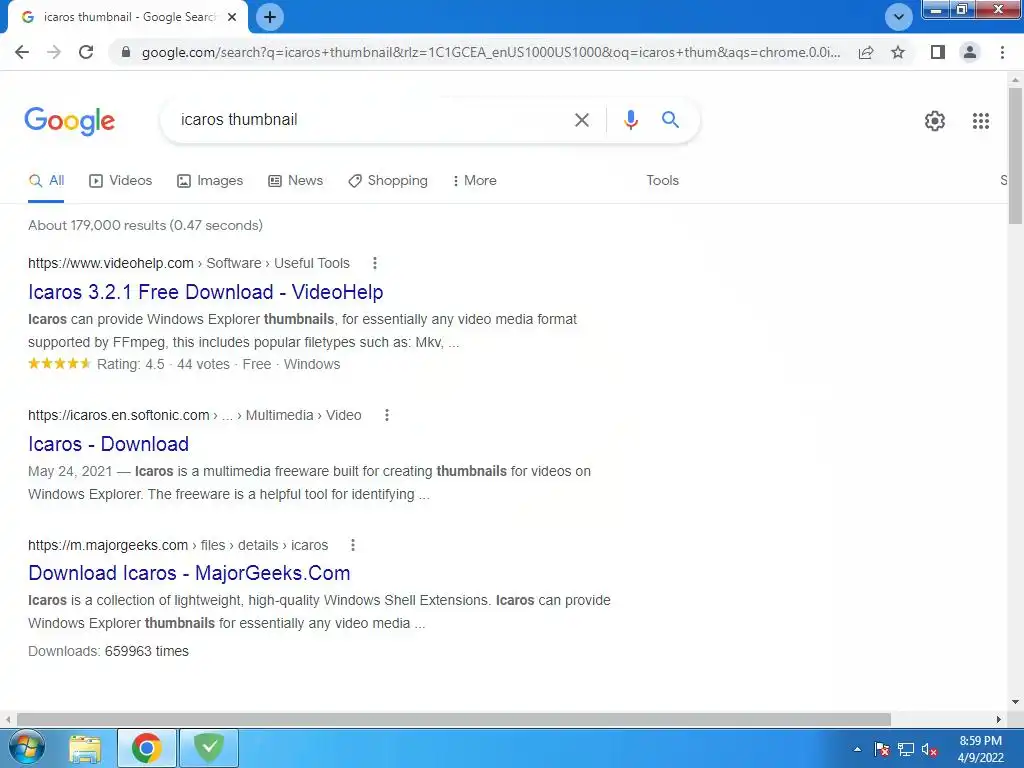Screen dimensions: 1024x768
Task: Open options beside softonic.com result
Action: tap(387, 415)
